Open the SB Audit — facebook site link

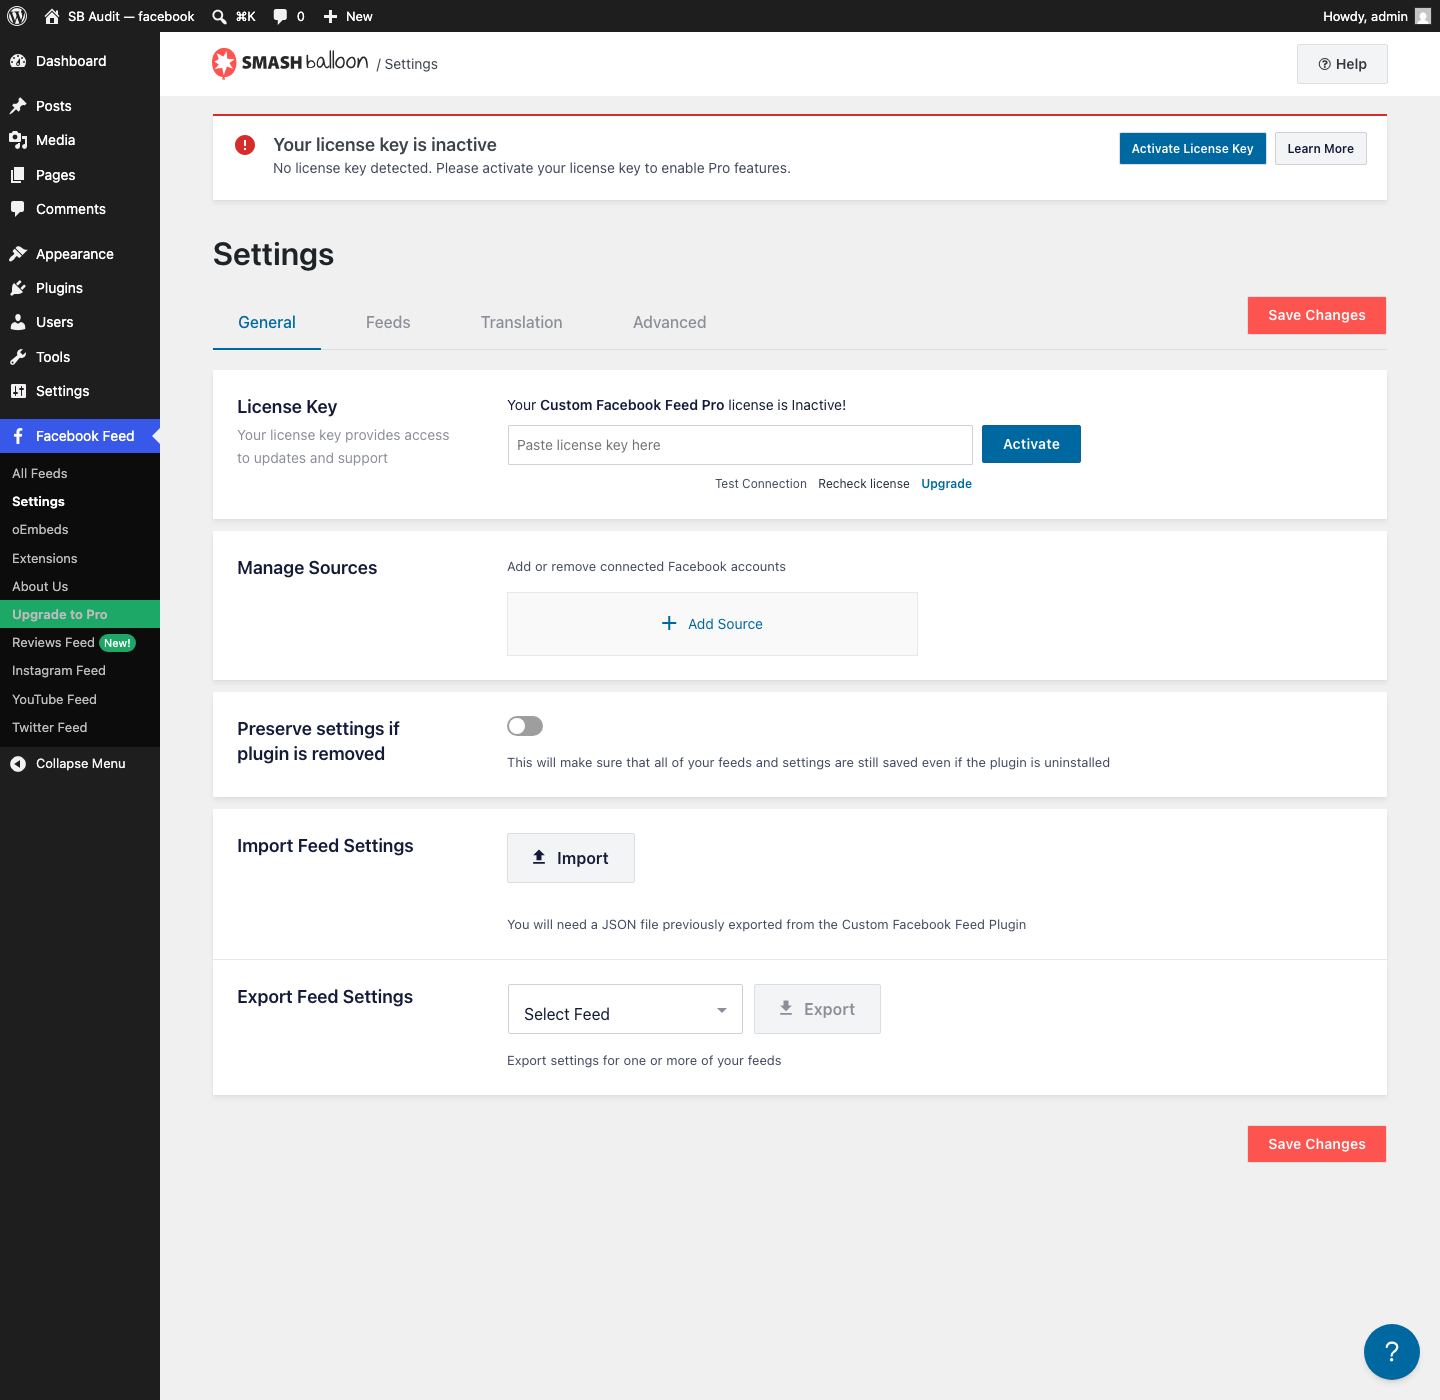tap(131, 16)
